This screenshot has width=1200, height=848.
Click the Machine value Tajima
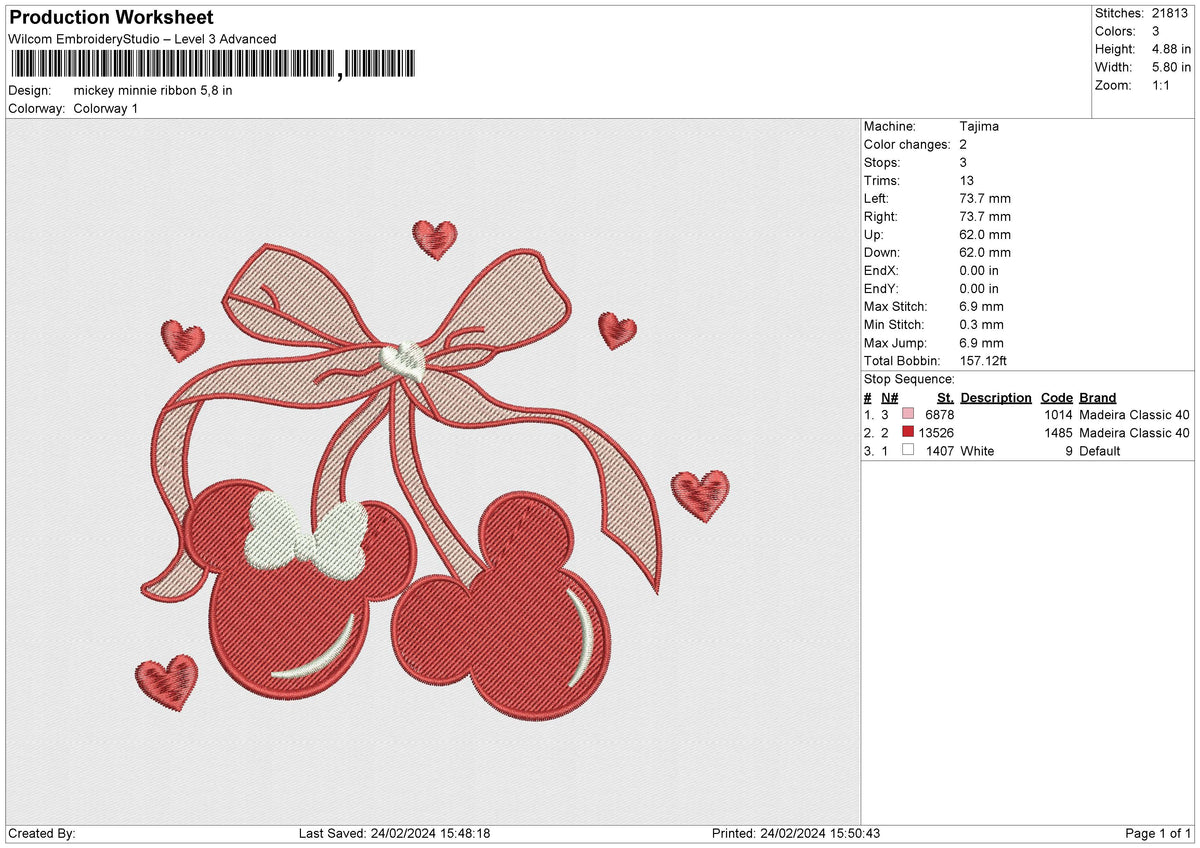(978, 126)
